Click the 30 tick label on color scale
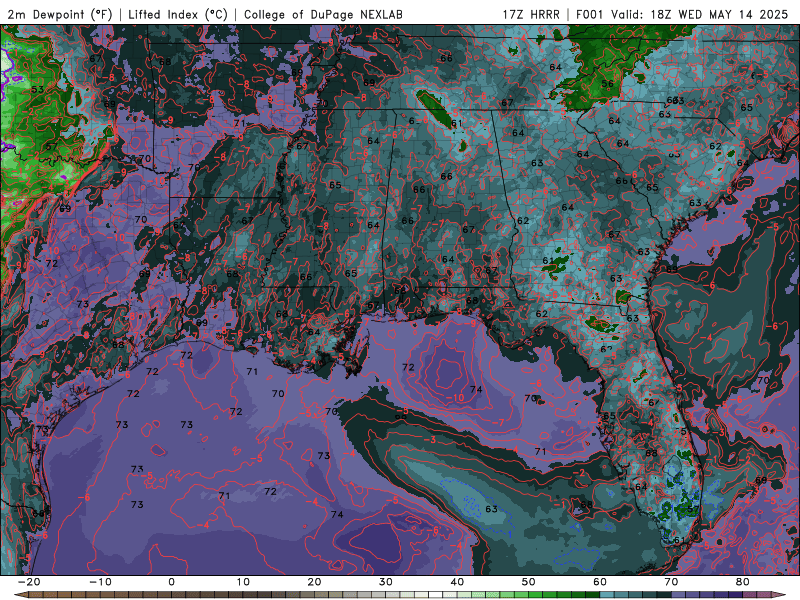This screenshot has height=600, width=800. tap(386, 582)
